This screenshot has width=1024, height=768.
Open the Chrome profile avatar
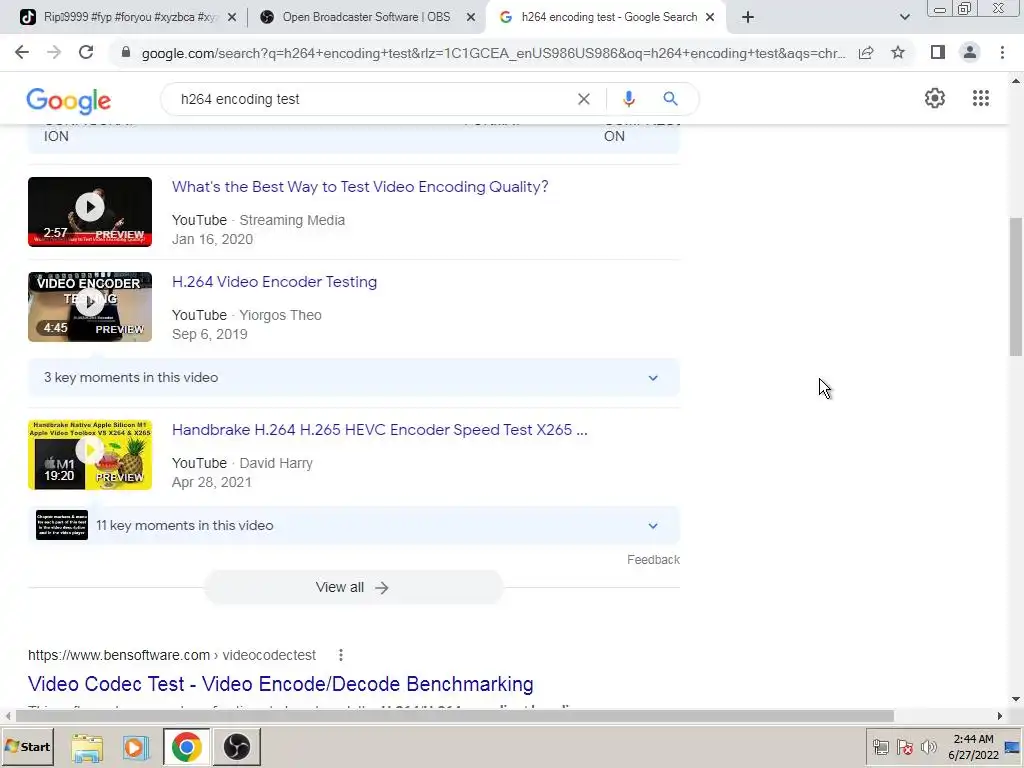coord(970,52)
